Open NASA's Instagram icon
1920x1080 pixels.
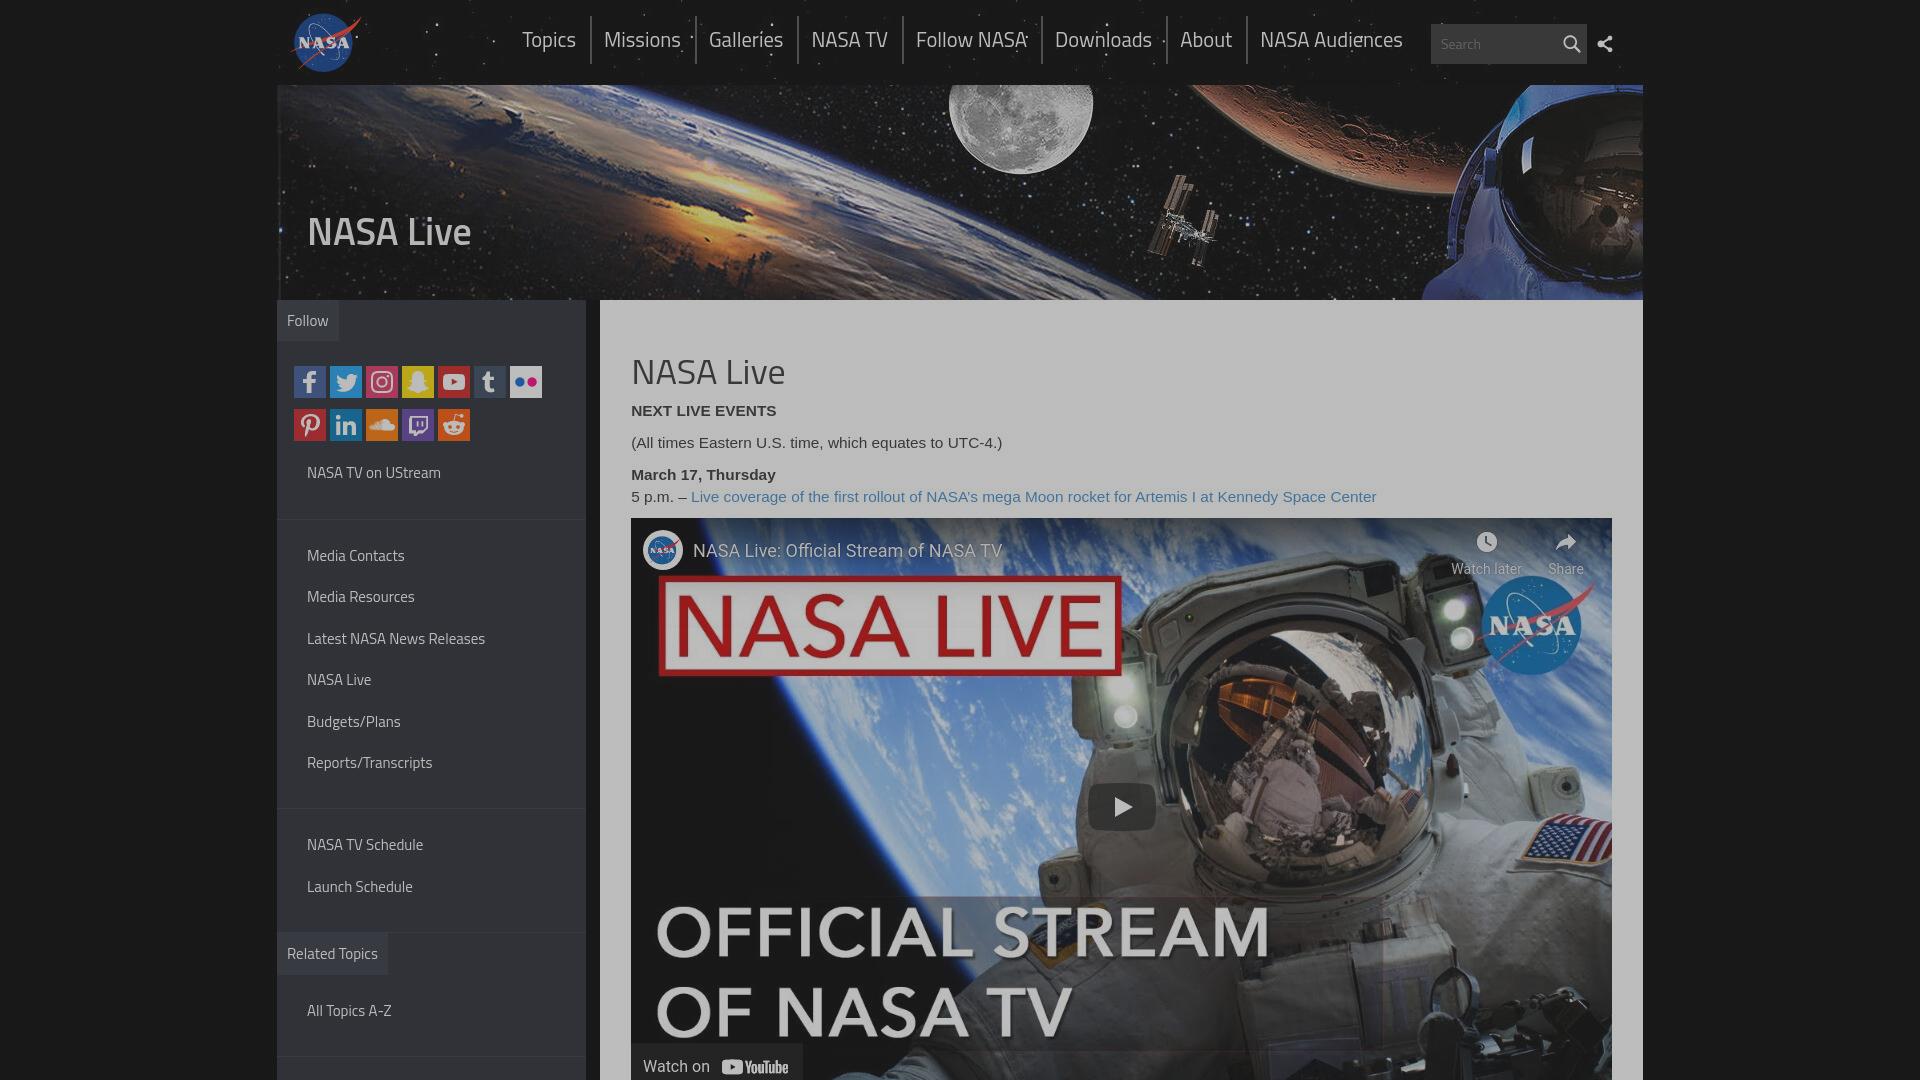(x=382, y=382)
